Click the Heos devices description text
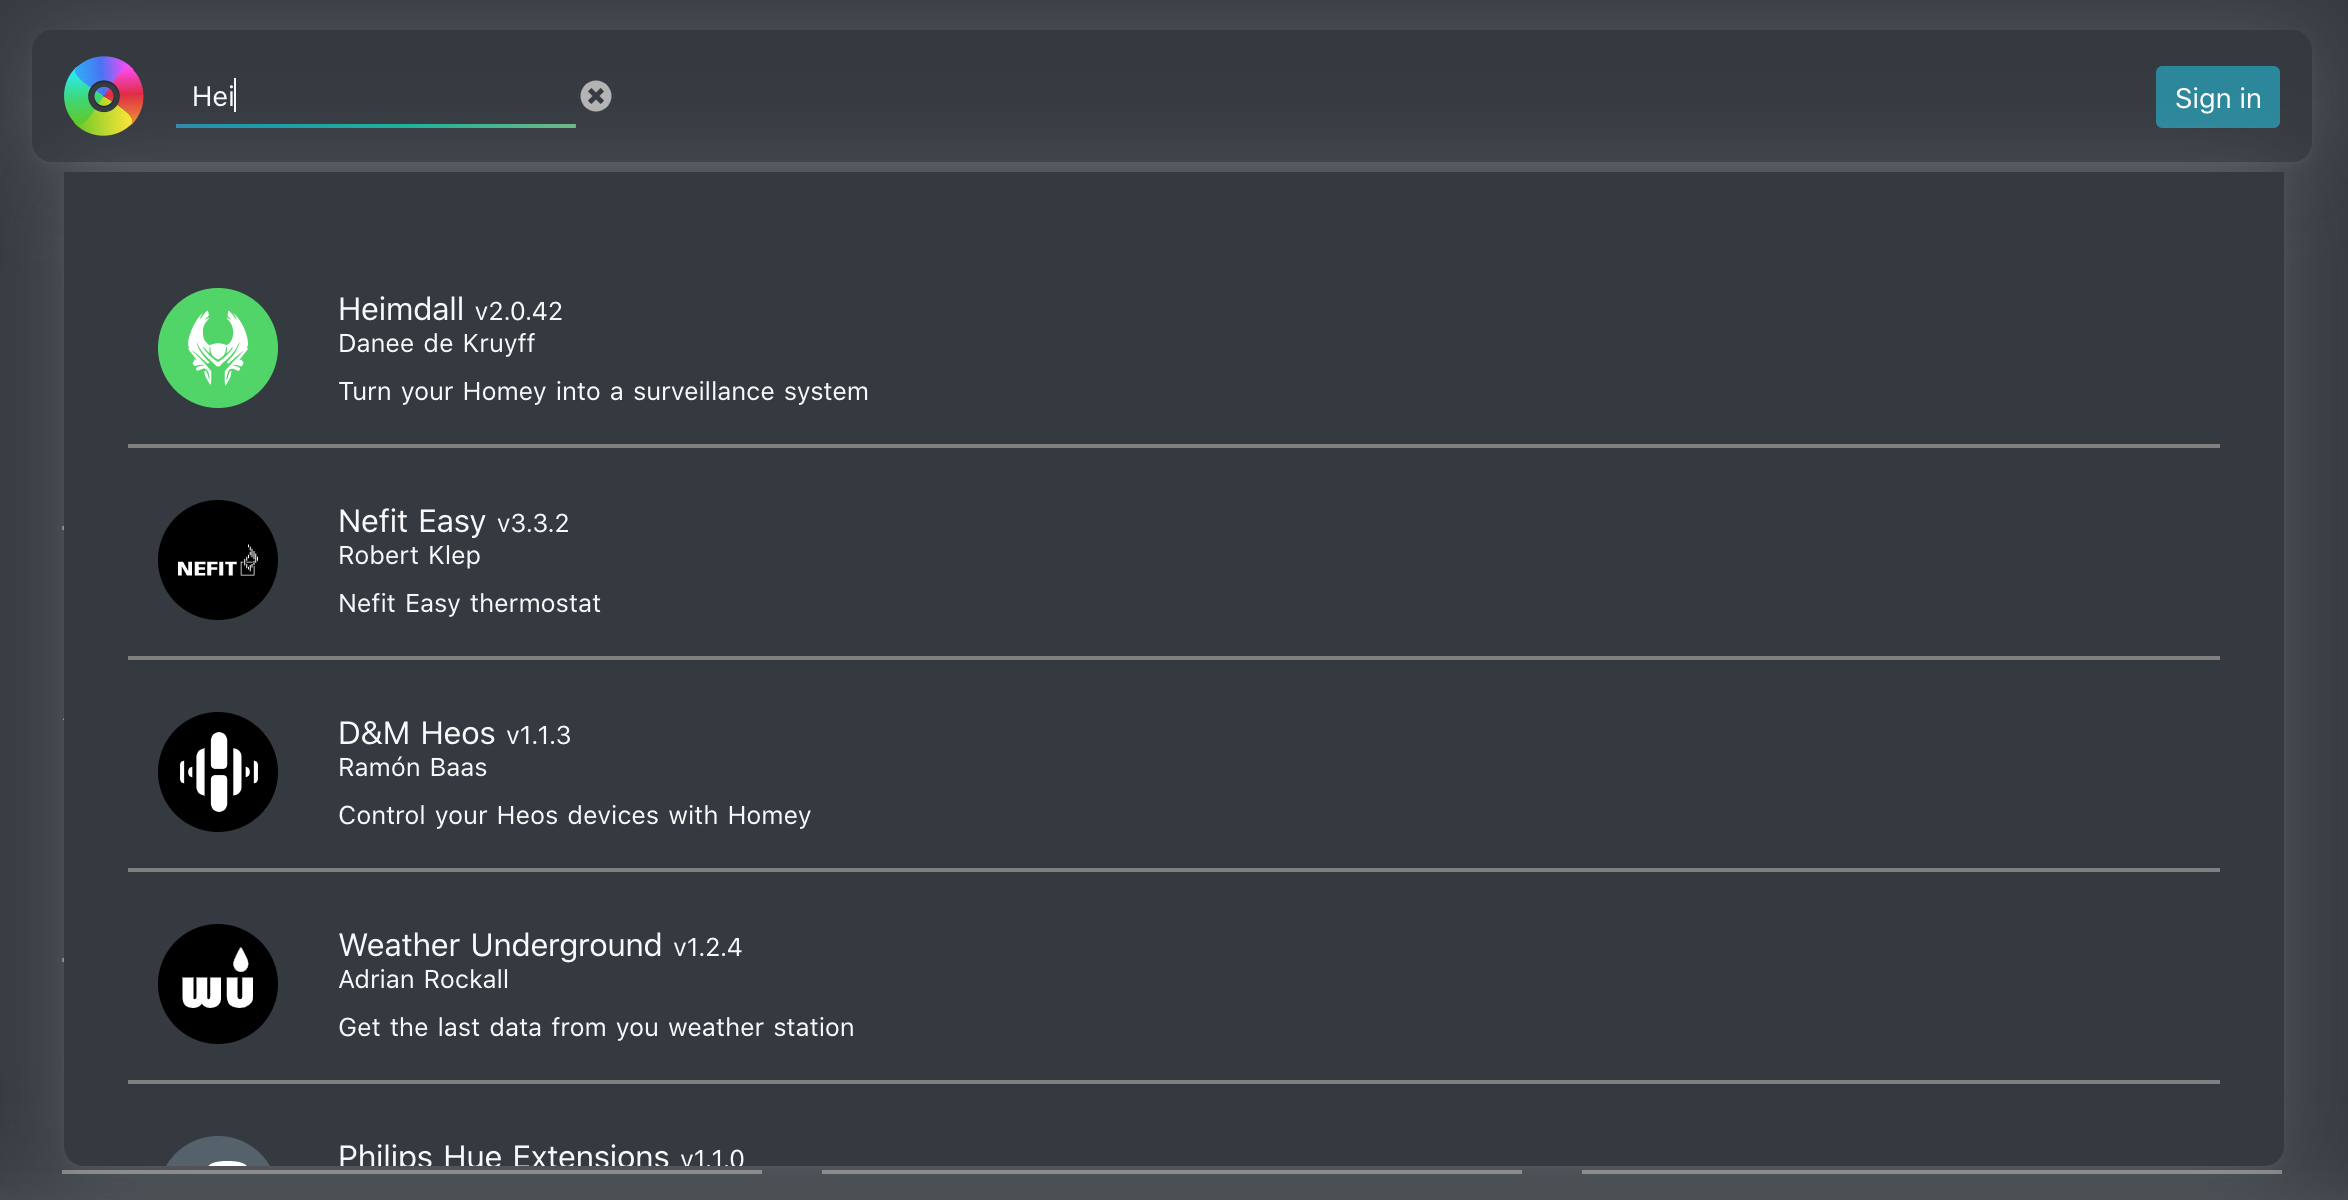The height and width of the screenshot is (1200, 2348). pyautogui.click(x=574, y=816)
